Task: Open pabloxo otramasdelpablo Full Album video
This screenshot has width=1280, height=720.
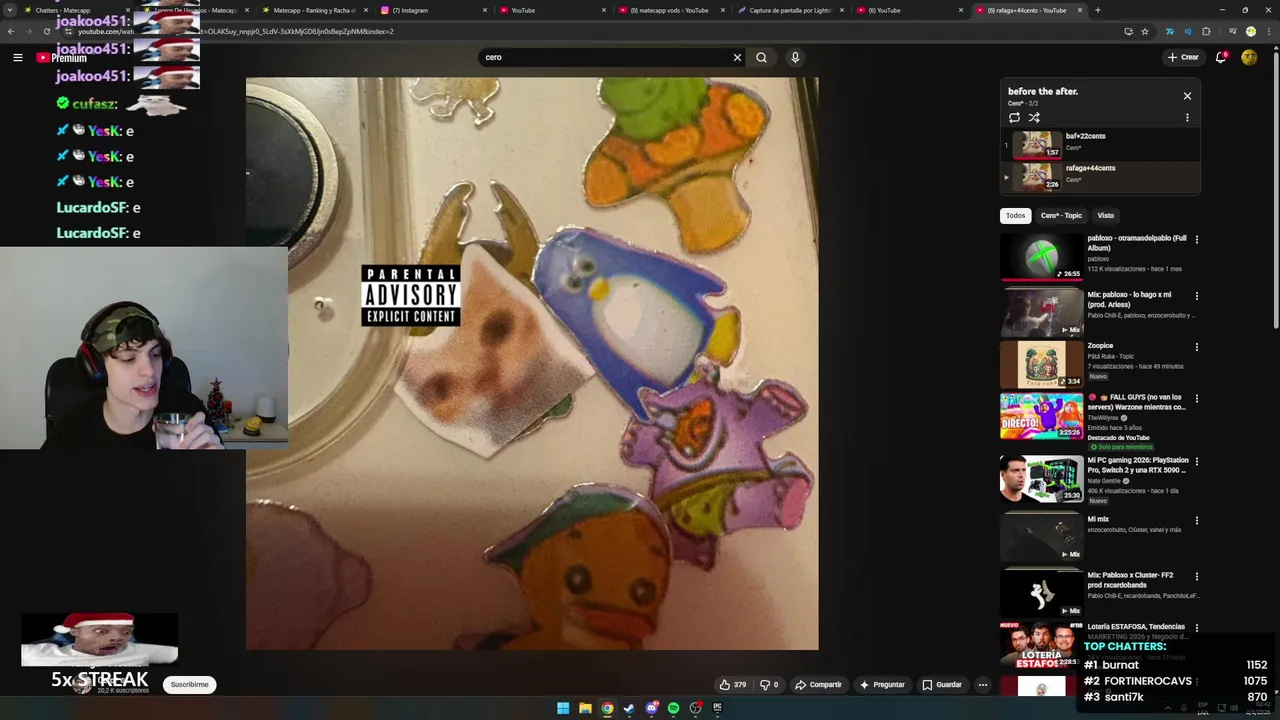Action: click(1042, 258)
